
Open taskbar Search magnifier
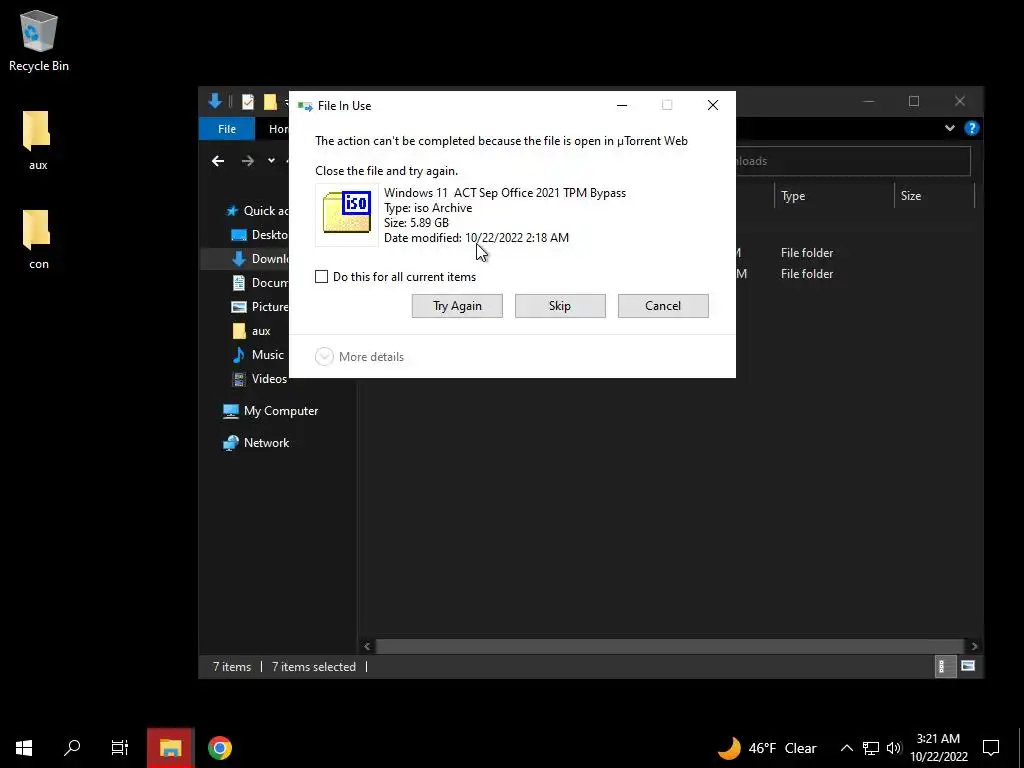(x=72, y=748)
